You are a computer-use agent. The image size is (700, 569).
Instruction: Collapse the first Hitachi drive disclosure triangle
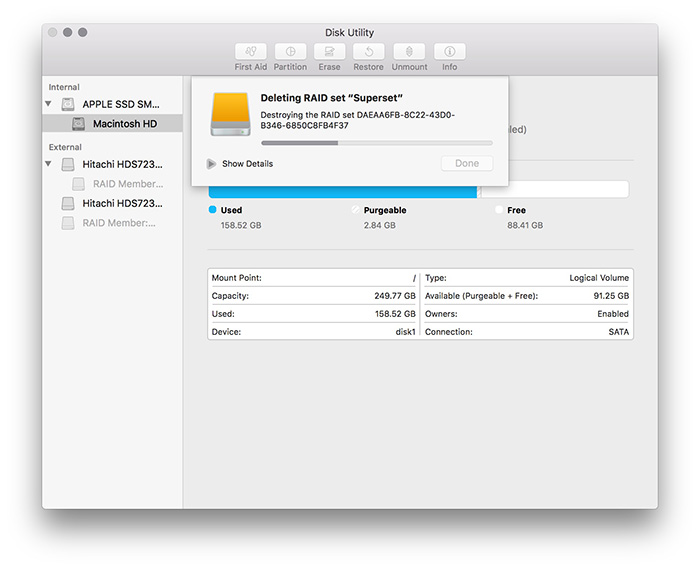coord(48,164)
